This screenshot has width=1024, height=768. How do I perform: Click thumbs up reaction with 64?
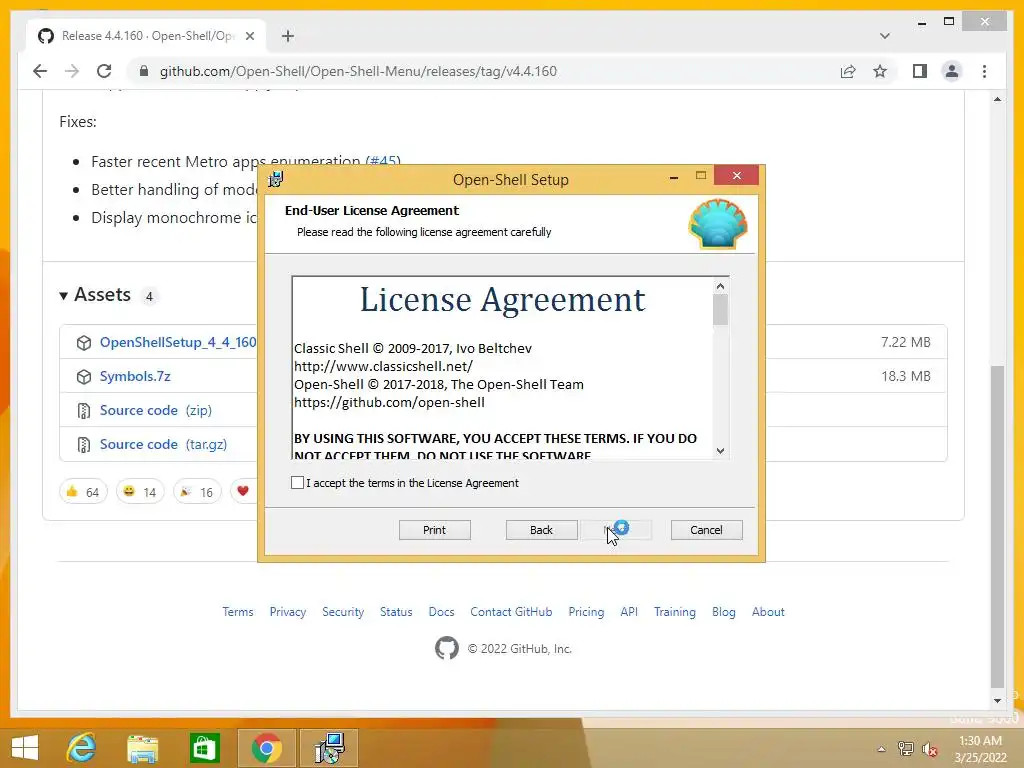point(83,492)
